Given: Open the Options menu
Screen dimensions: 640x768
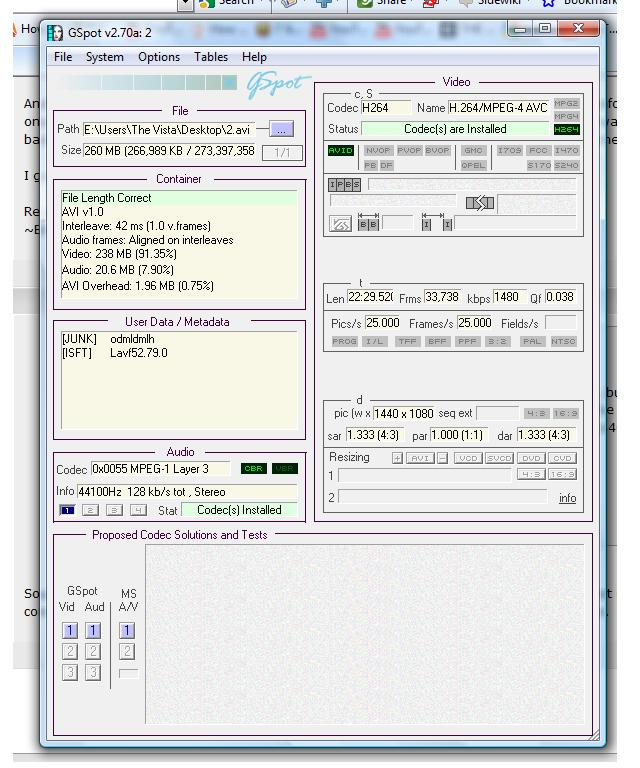Looking at the screenshot, I should [x=159, y=57].
